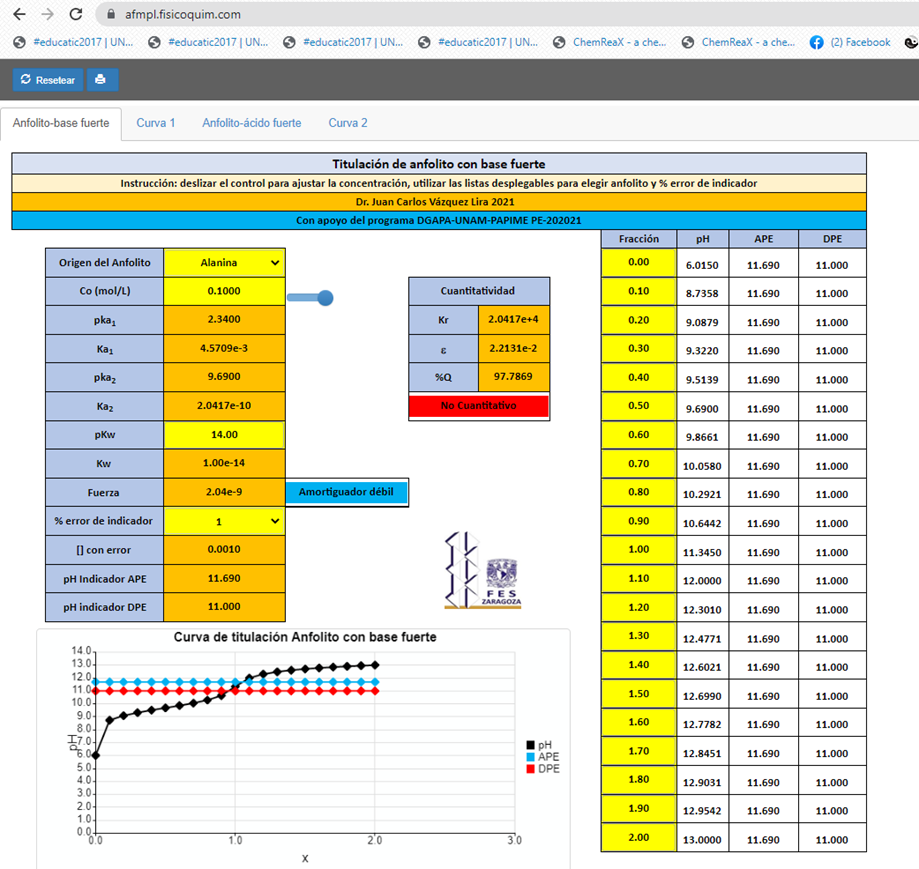Viewport: 919px width, 869px height.
Task: Switch to Anfolito-ácido fuerte tab
Action: coord(251,123)
